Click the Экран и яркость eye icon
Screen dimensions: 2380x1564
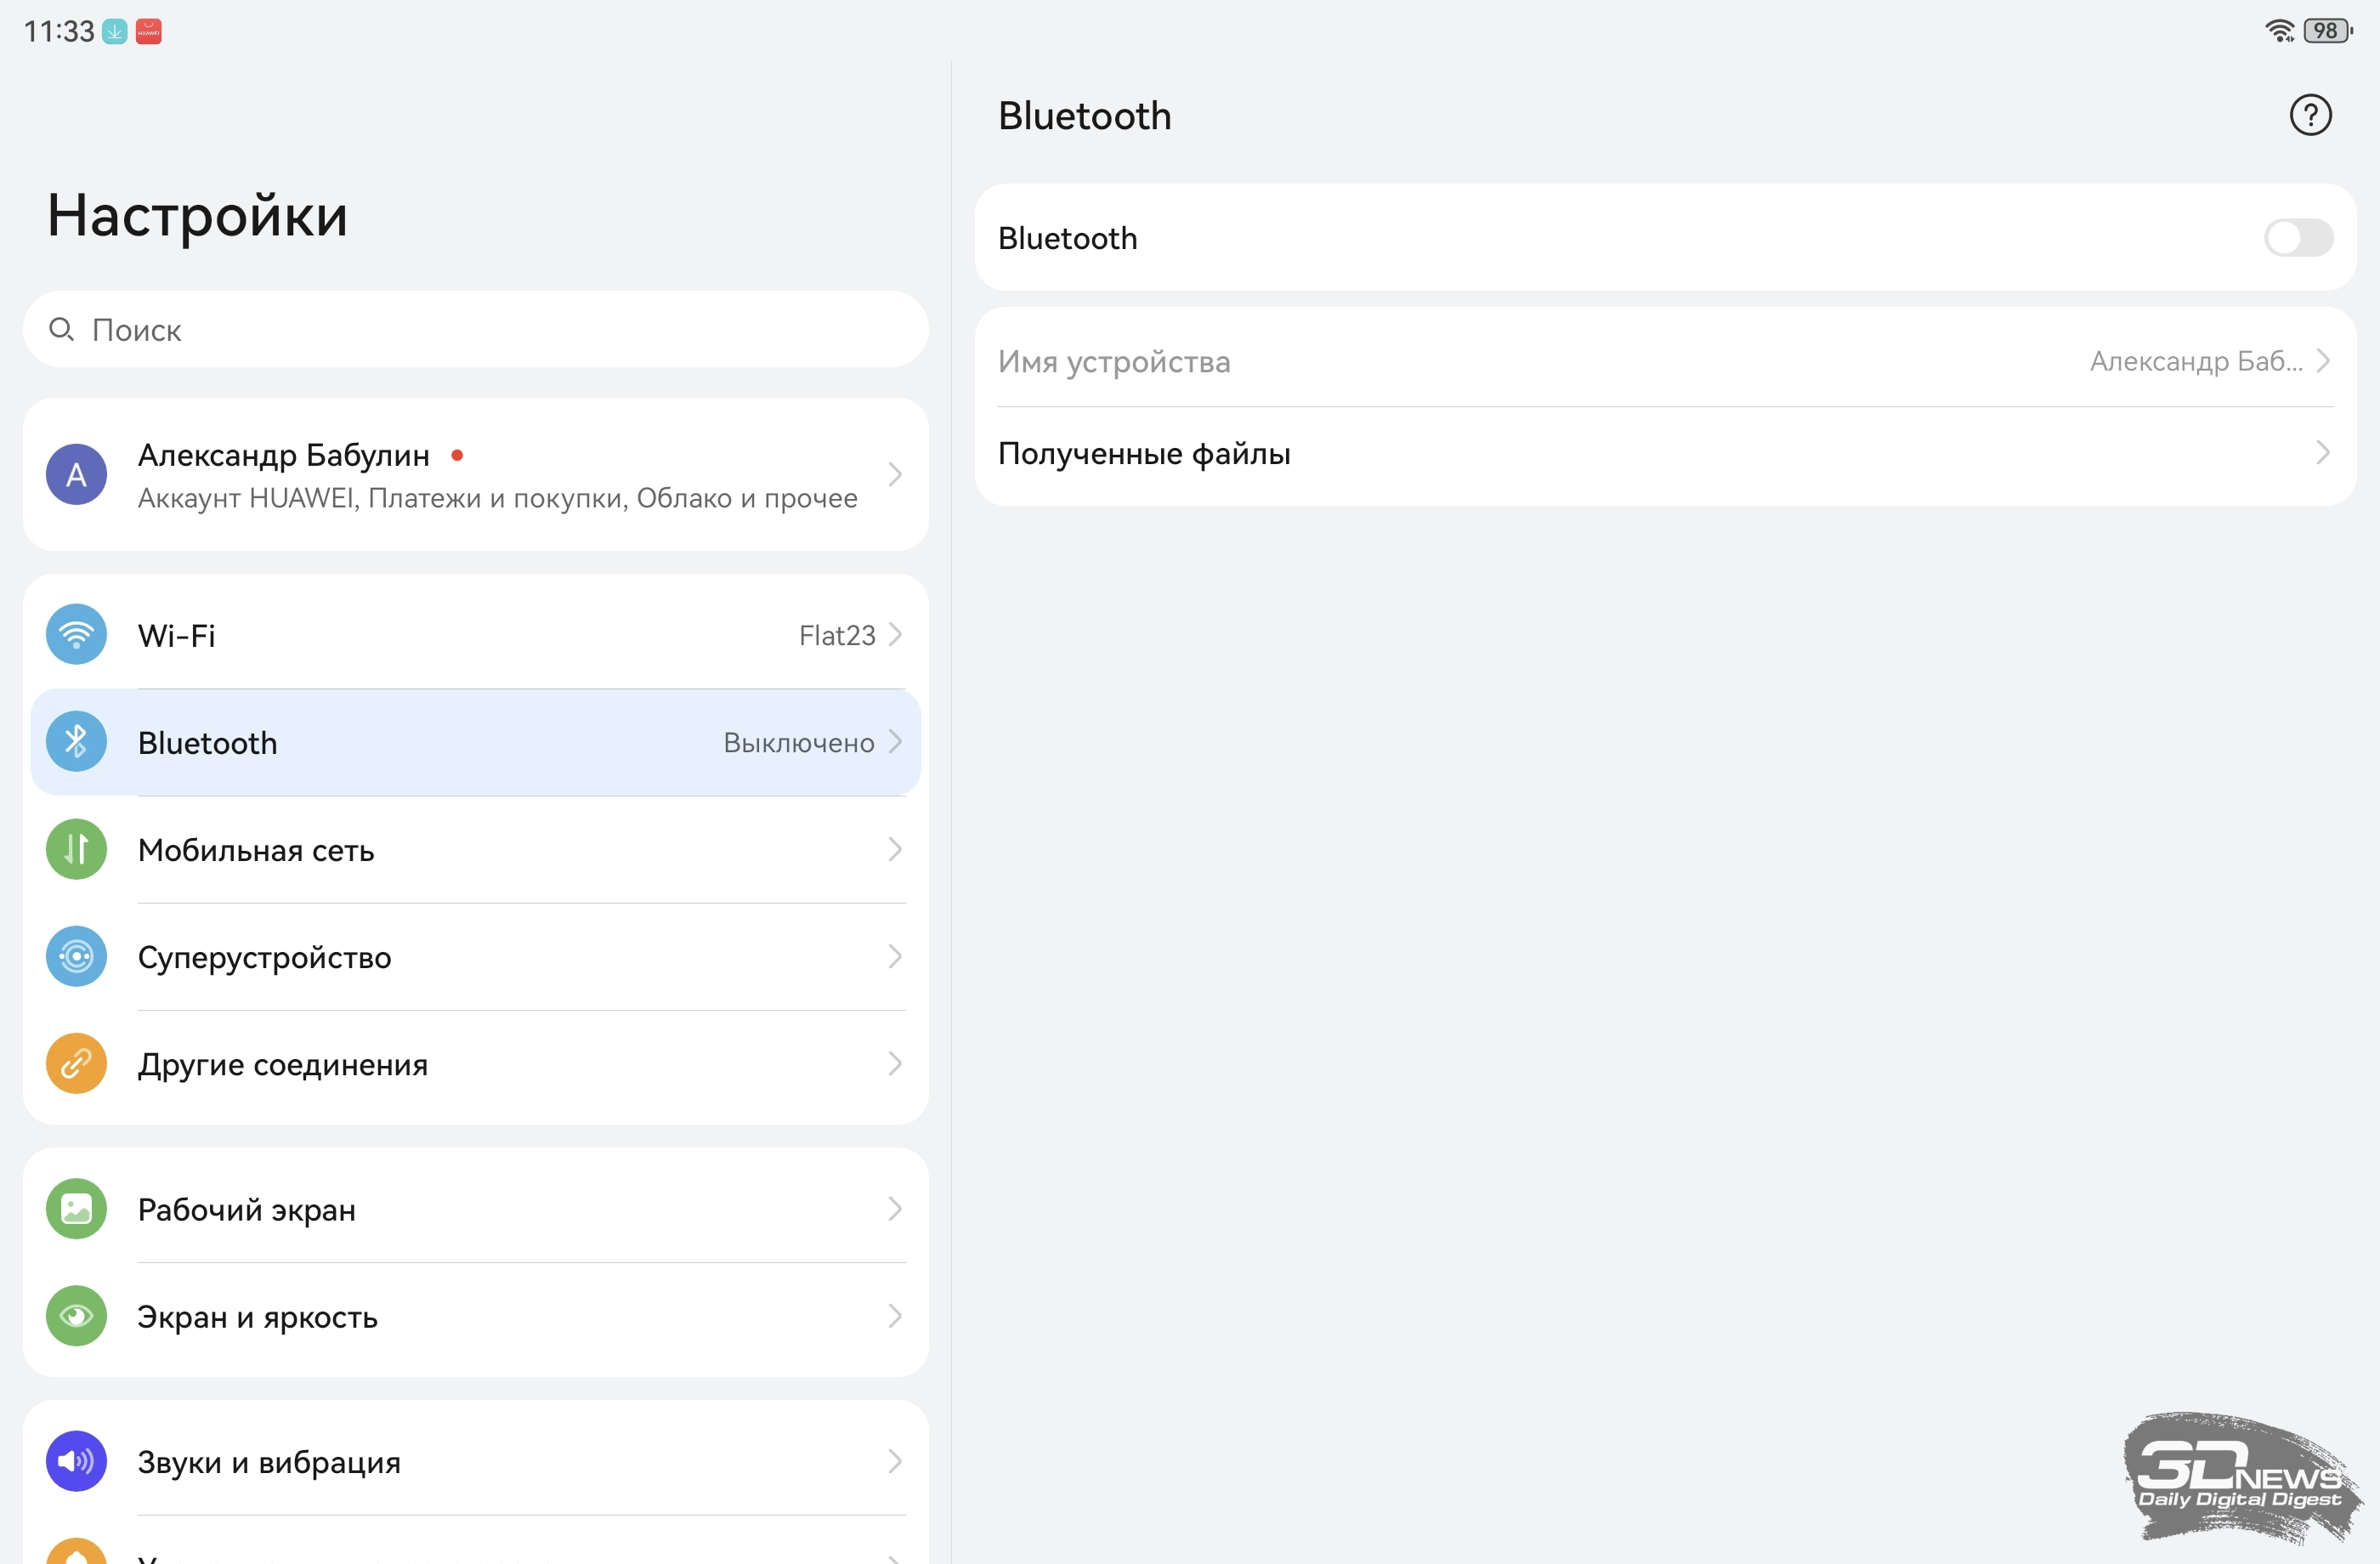click(76, 1316)
